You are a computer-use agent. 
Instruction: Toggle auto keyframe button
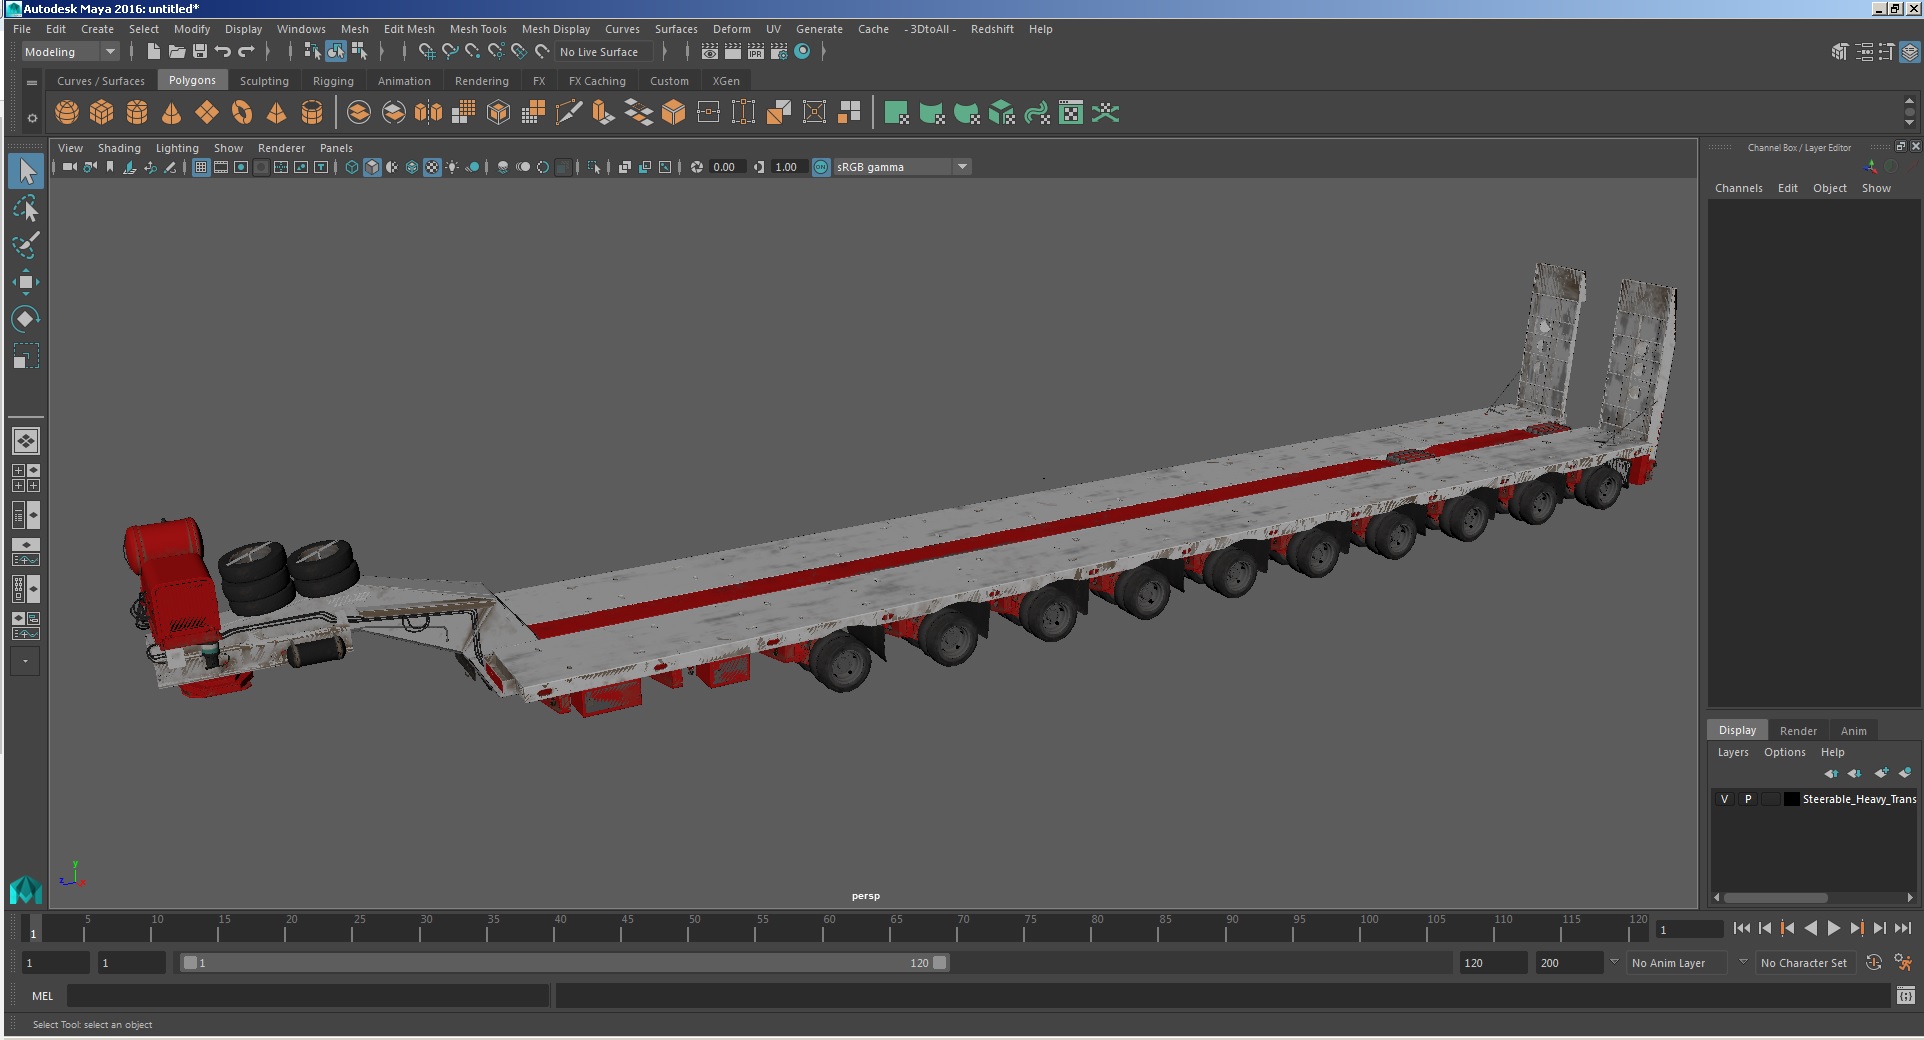coord(1874,962)
